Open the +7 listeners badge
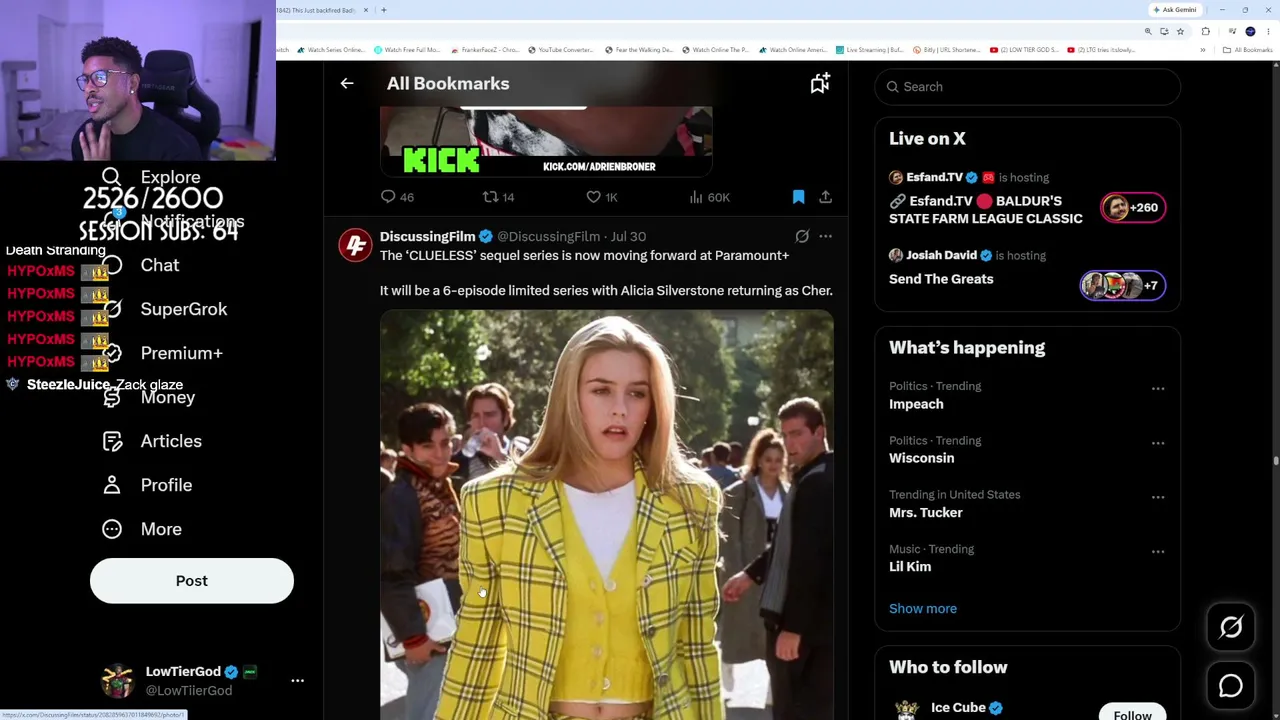The image size is (1280, 720). point(1122,286)
